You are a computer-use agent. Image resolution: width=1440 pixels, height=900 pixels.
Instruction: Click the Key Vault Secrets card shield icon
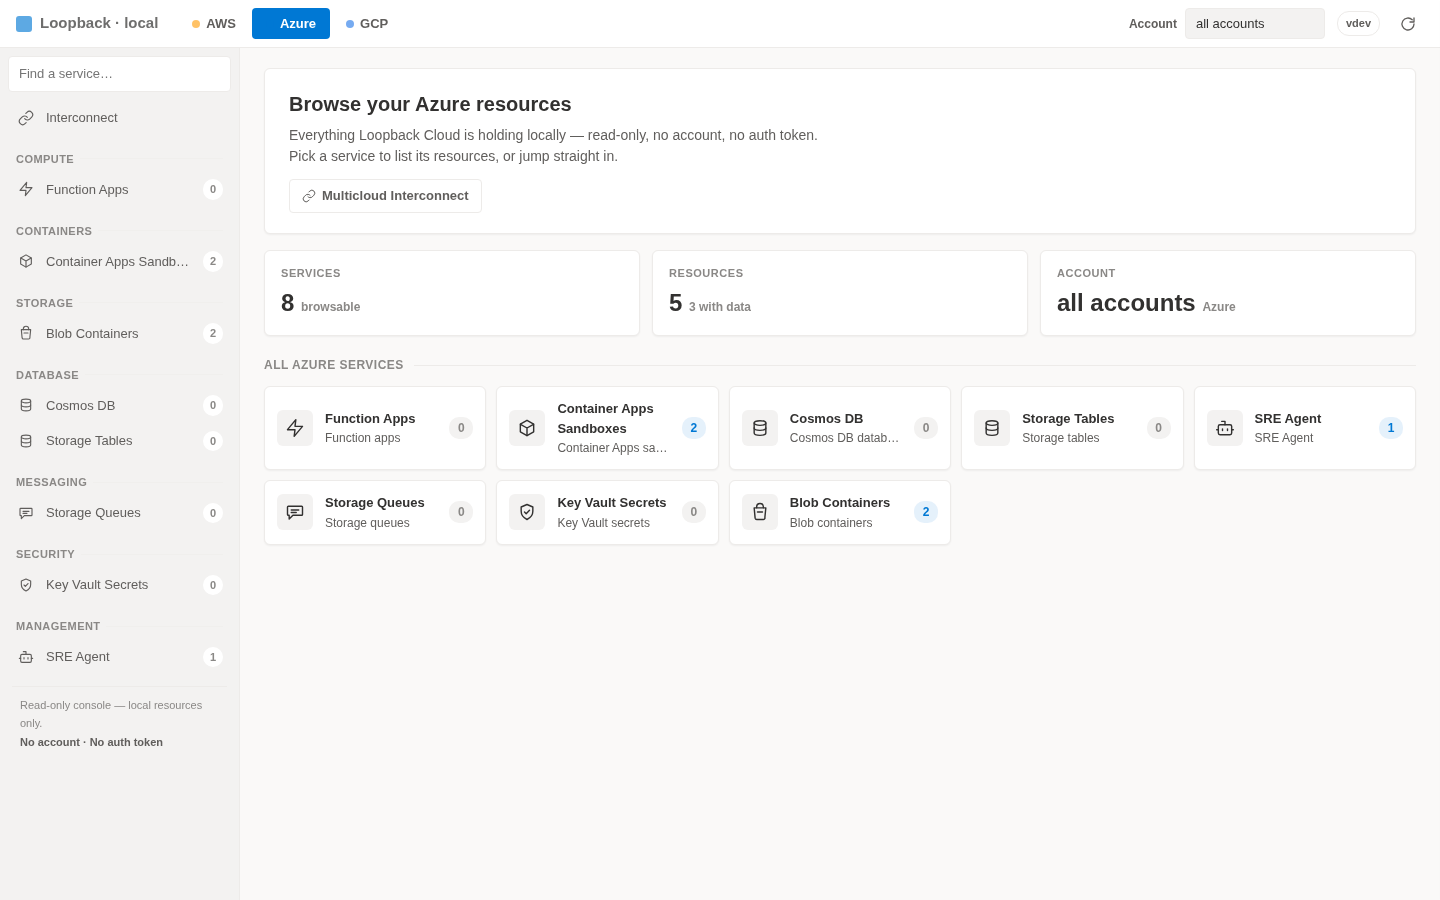[527, 512]
